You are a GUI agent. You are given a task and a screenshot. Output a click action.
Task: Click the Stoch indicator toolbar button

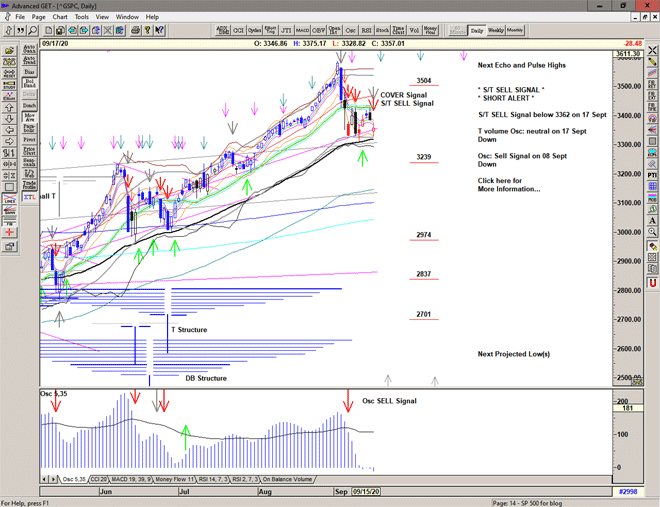382,30
